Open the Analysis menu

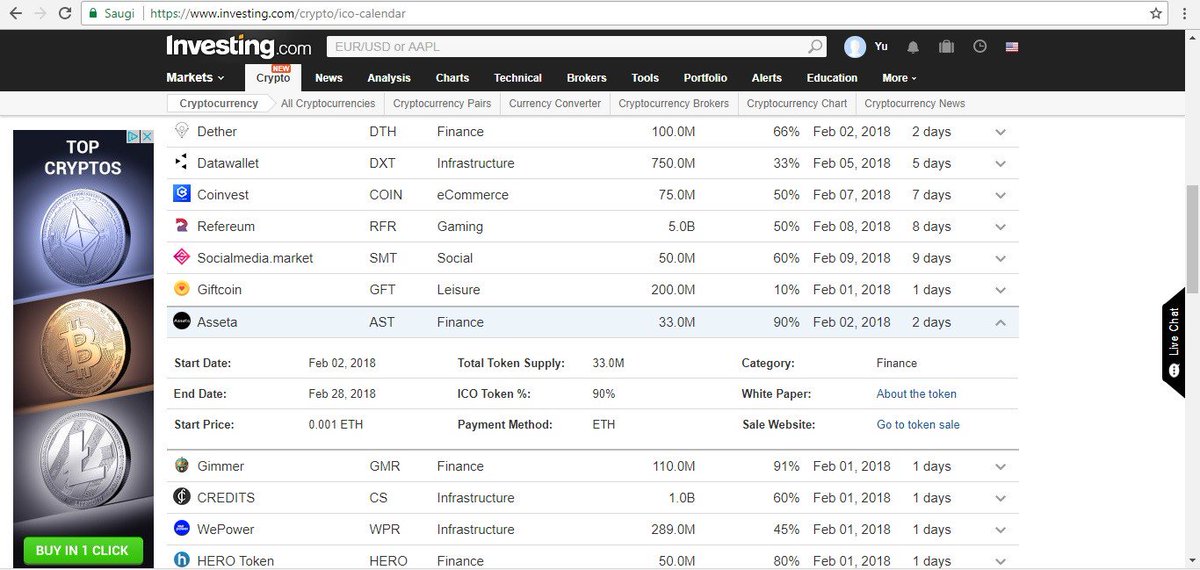[x=389, y=78]
